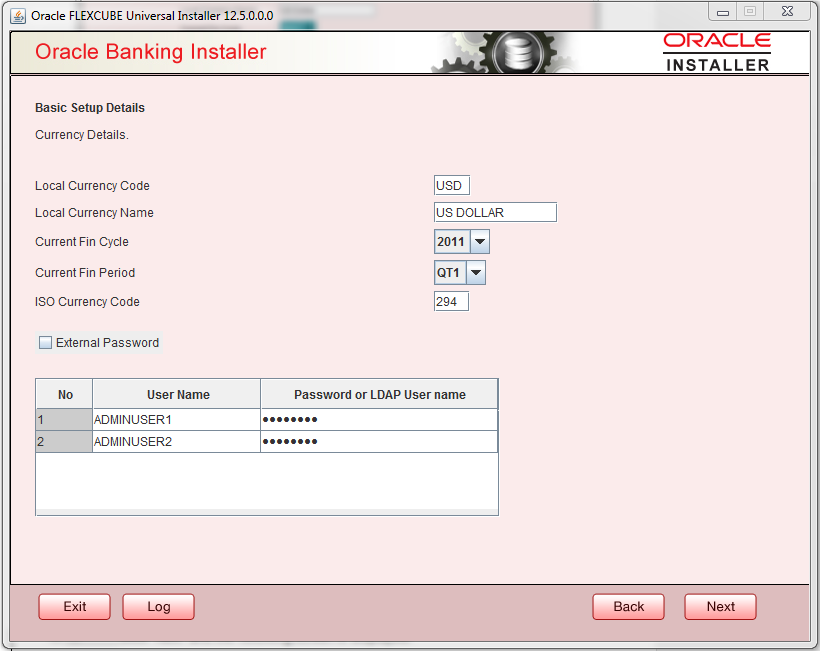Click the Local Currency Code field showing USD
The image size is (820, 651).
tap(451, 184)
